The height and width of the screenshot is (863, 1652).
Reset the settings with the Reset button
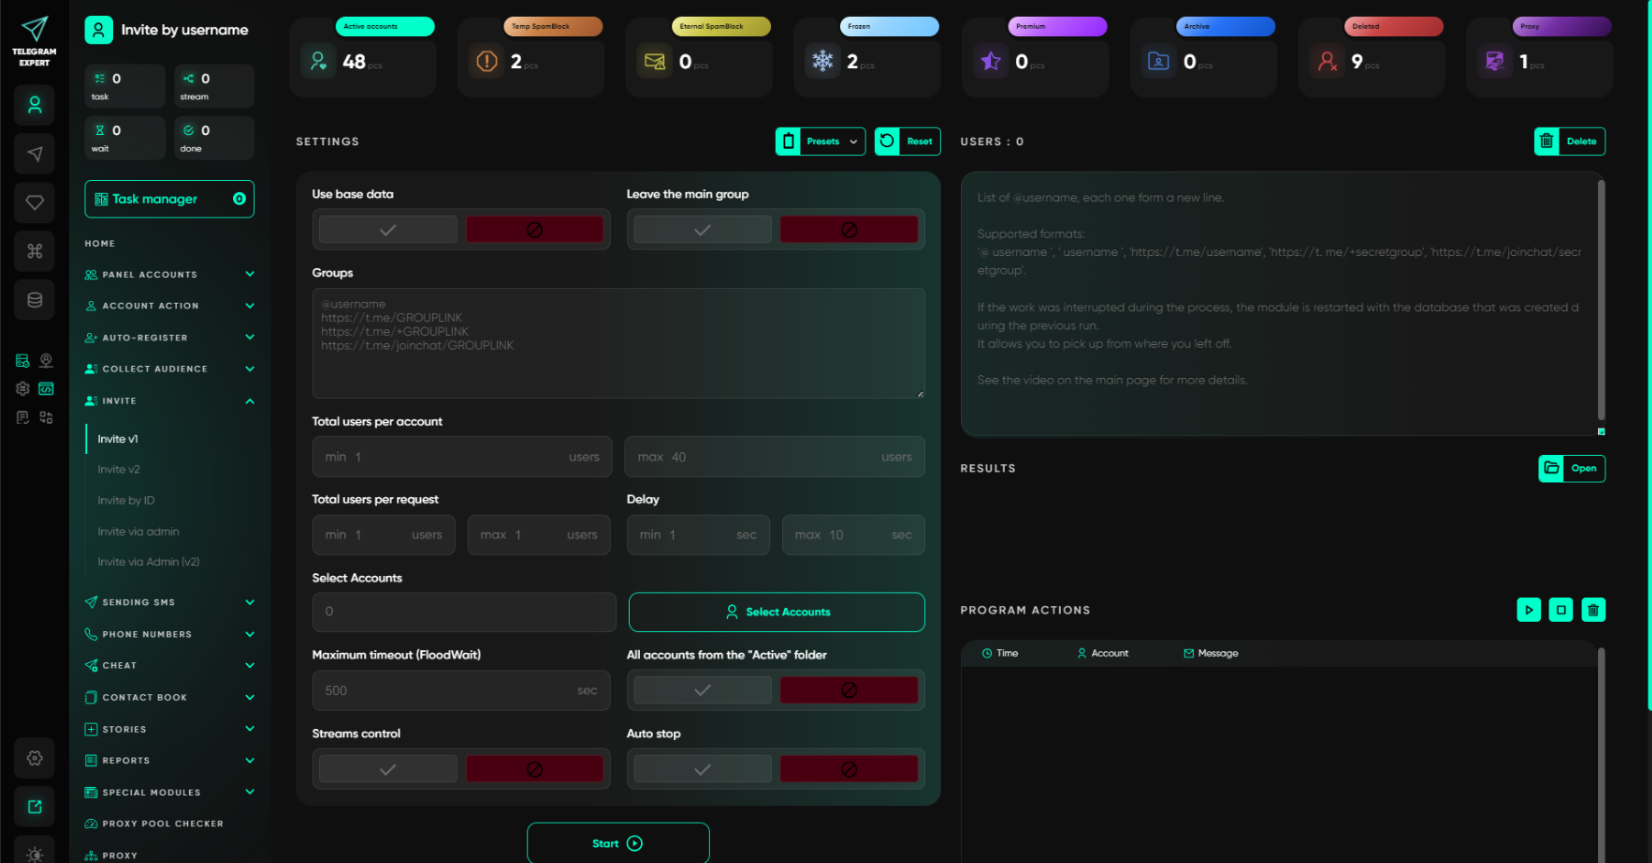(x=908, y=141)
